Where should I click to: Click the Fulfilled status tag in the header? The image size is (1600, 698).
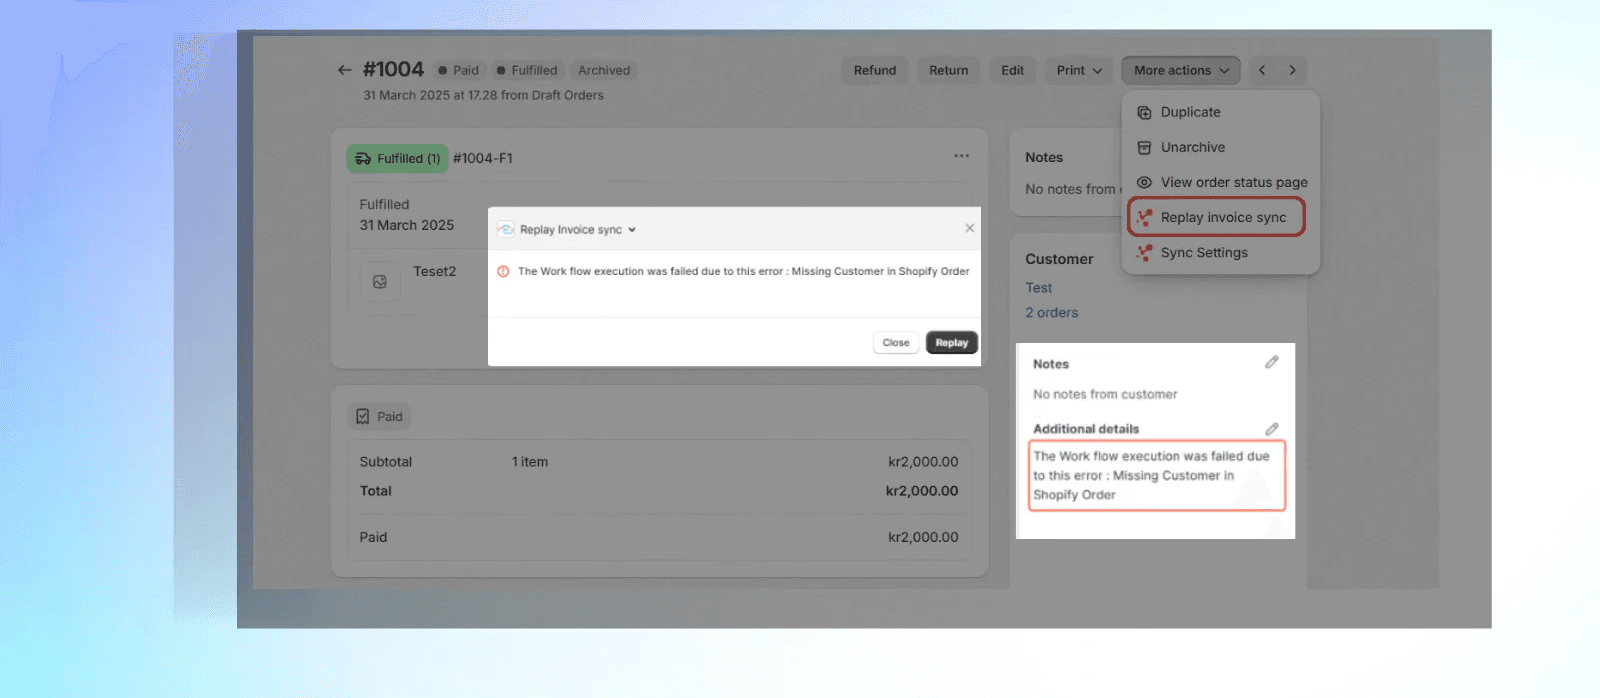(527, 70)
